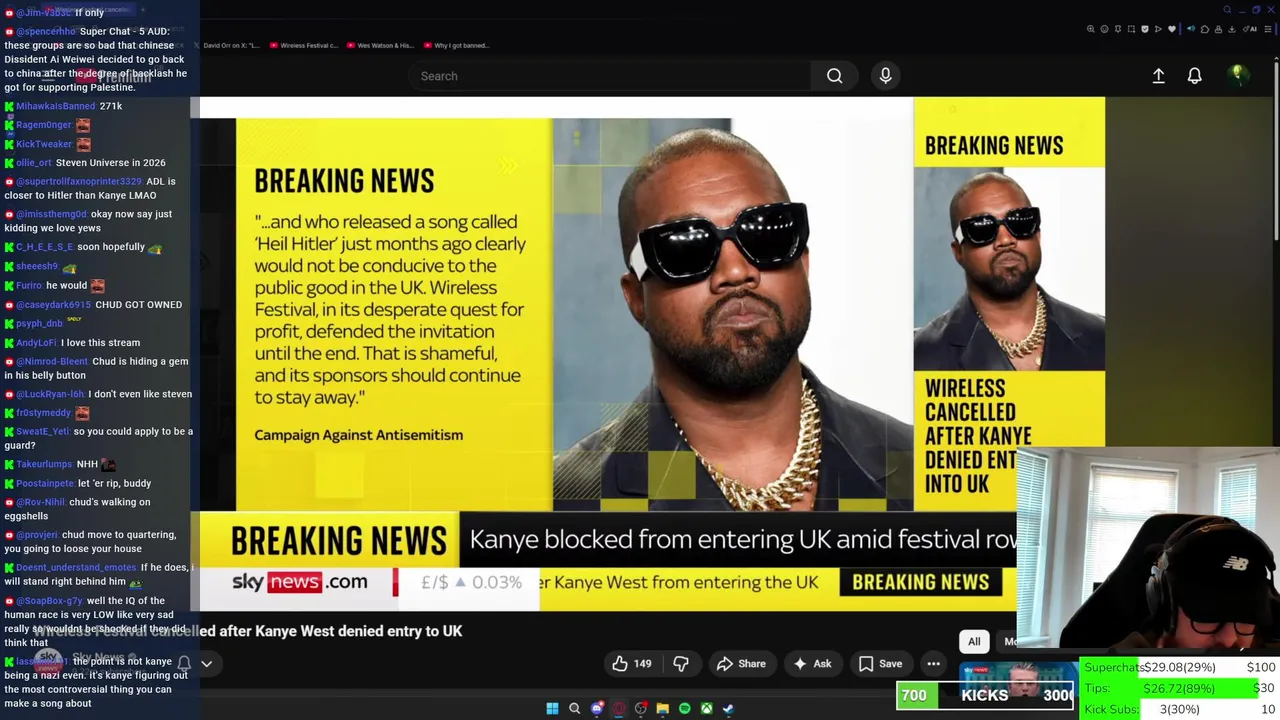Viewport: 1280px width, 720px height.
Task: Open Windows taskbar Search
Action: coord(575,708)
